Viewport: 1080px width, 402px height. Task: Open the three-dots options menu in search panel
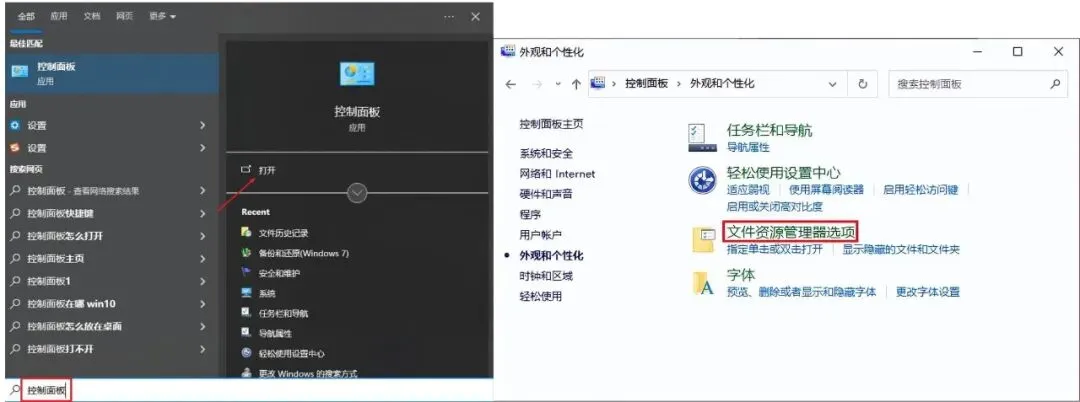click(449, 17)
